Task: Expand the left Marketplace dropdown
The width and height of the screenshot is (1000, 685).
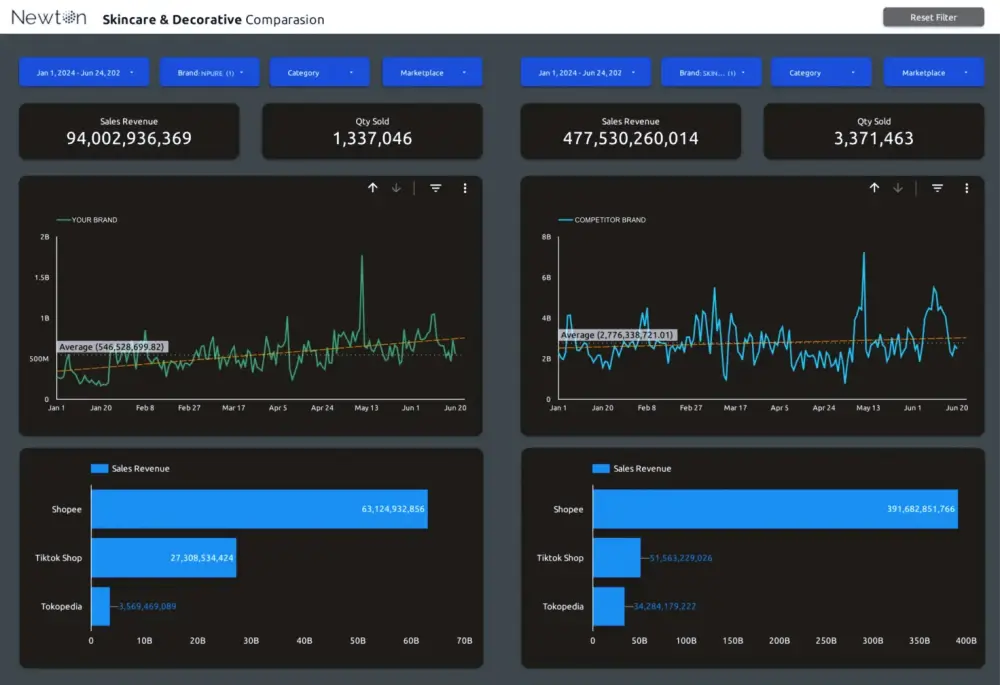Action: [432, 72]
